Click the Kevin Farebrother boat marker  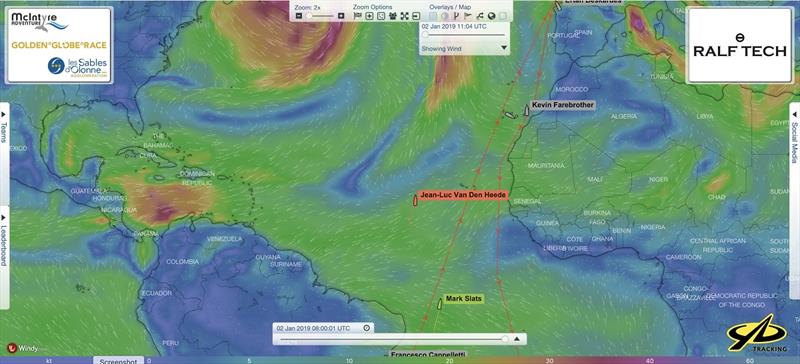527,110
